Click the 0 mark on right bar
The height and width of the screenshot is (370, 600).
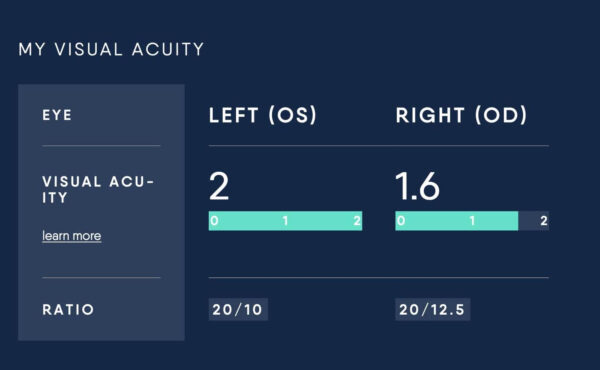pyautogui.click(x=401, y=221)
